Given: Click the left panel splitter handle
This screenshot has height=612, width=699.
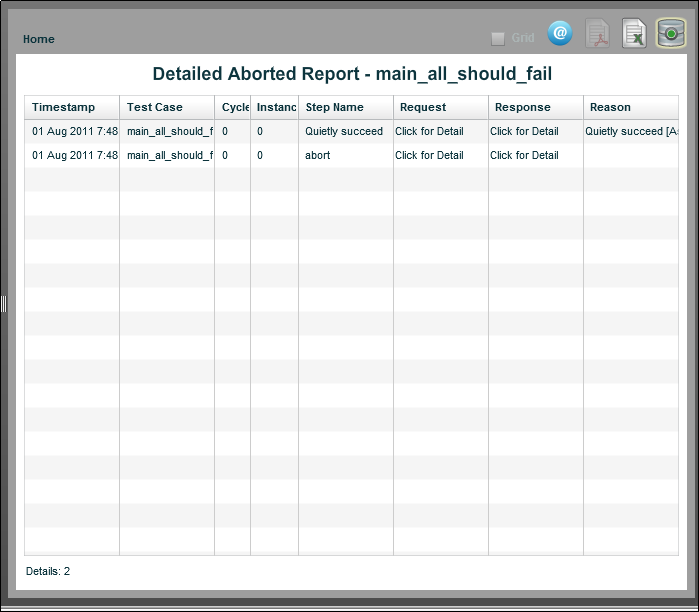Looking at the screenshot, I should (x=4, y=303).
